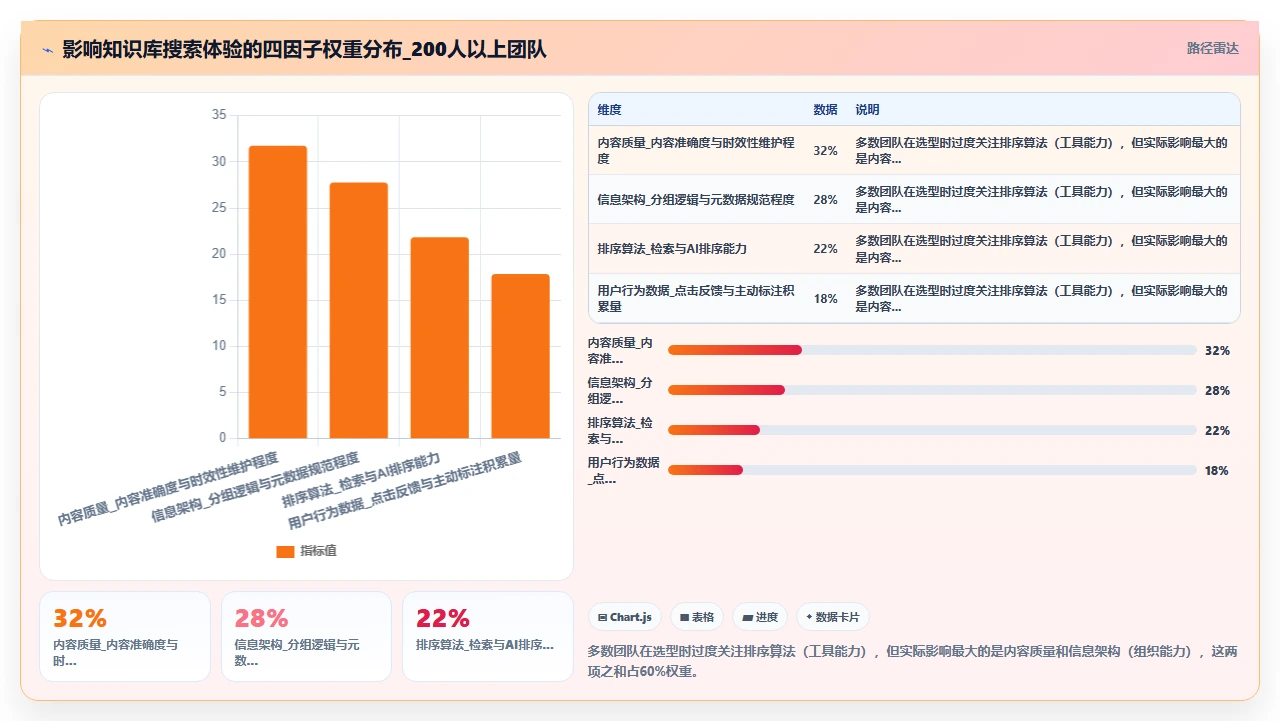The image size is (1280, 721).
Task: Select table row 信息架构_分组逻辑与元数据规范程度
Action: 914,199
